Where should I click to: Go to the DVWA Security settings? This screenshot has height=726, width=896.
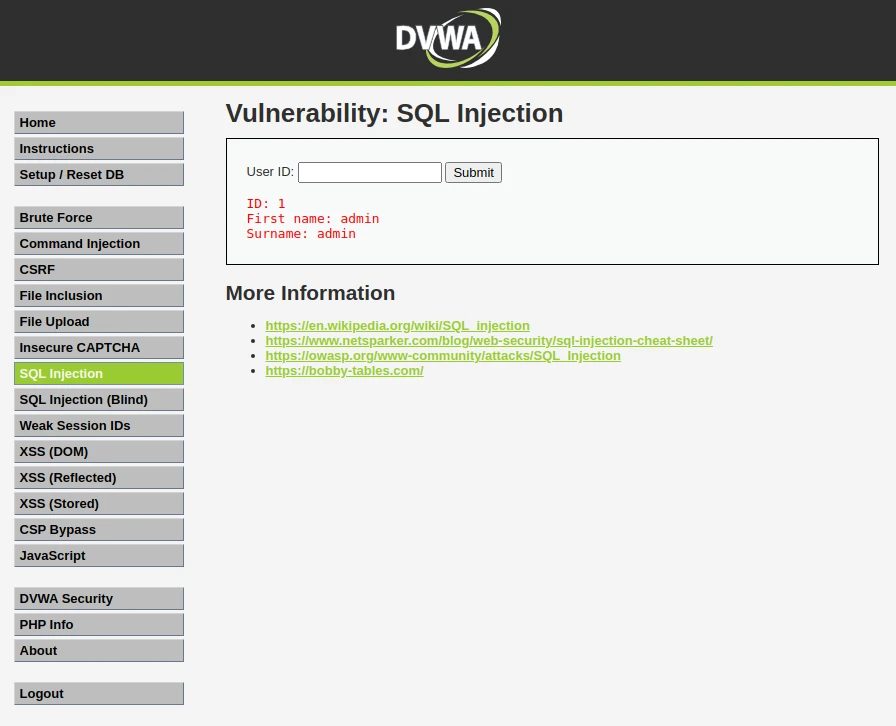point(98,598)
